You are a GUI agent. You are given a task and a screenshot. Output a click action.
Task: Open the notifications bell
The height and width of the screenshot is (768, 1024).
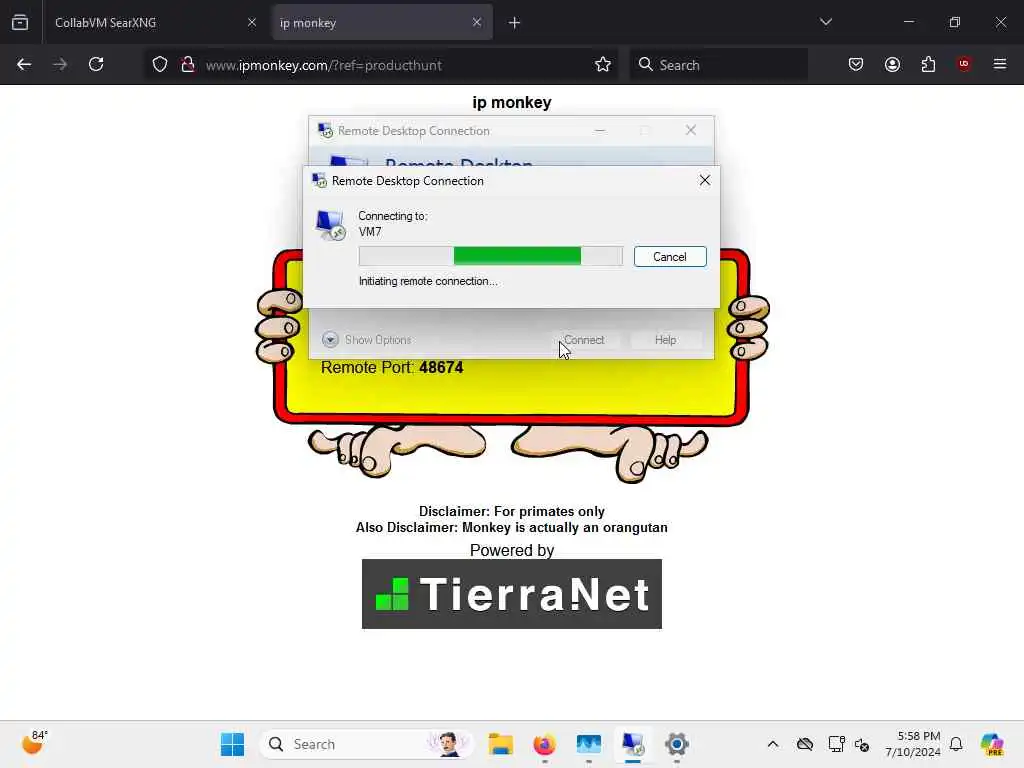956,744
